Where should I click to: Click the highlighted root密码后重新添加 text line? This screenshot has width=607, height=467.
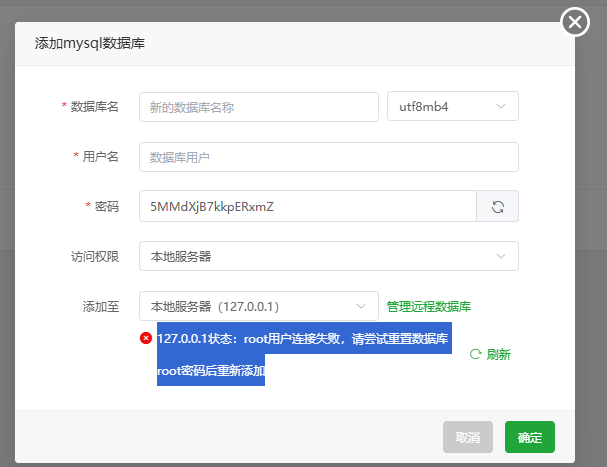tap(211, 371)
